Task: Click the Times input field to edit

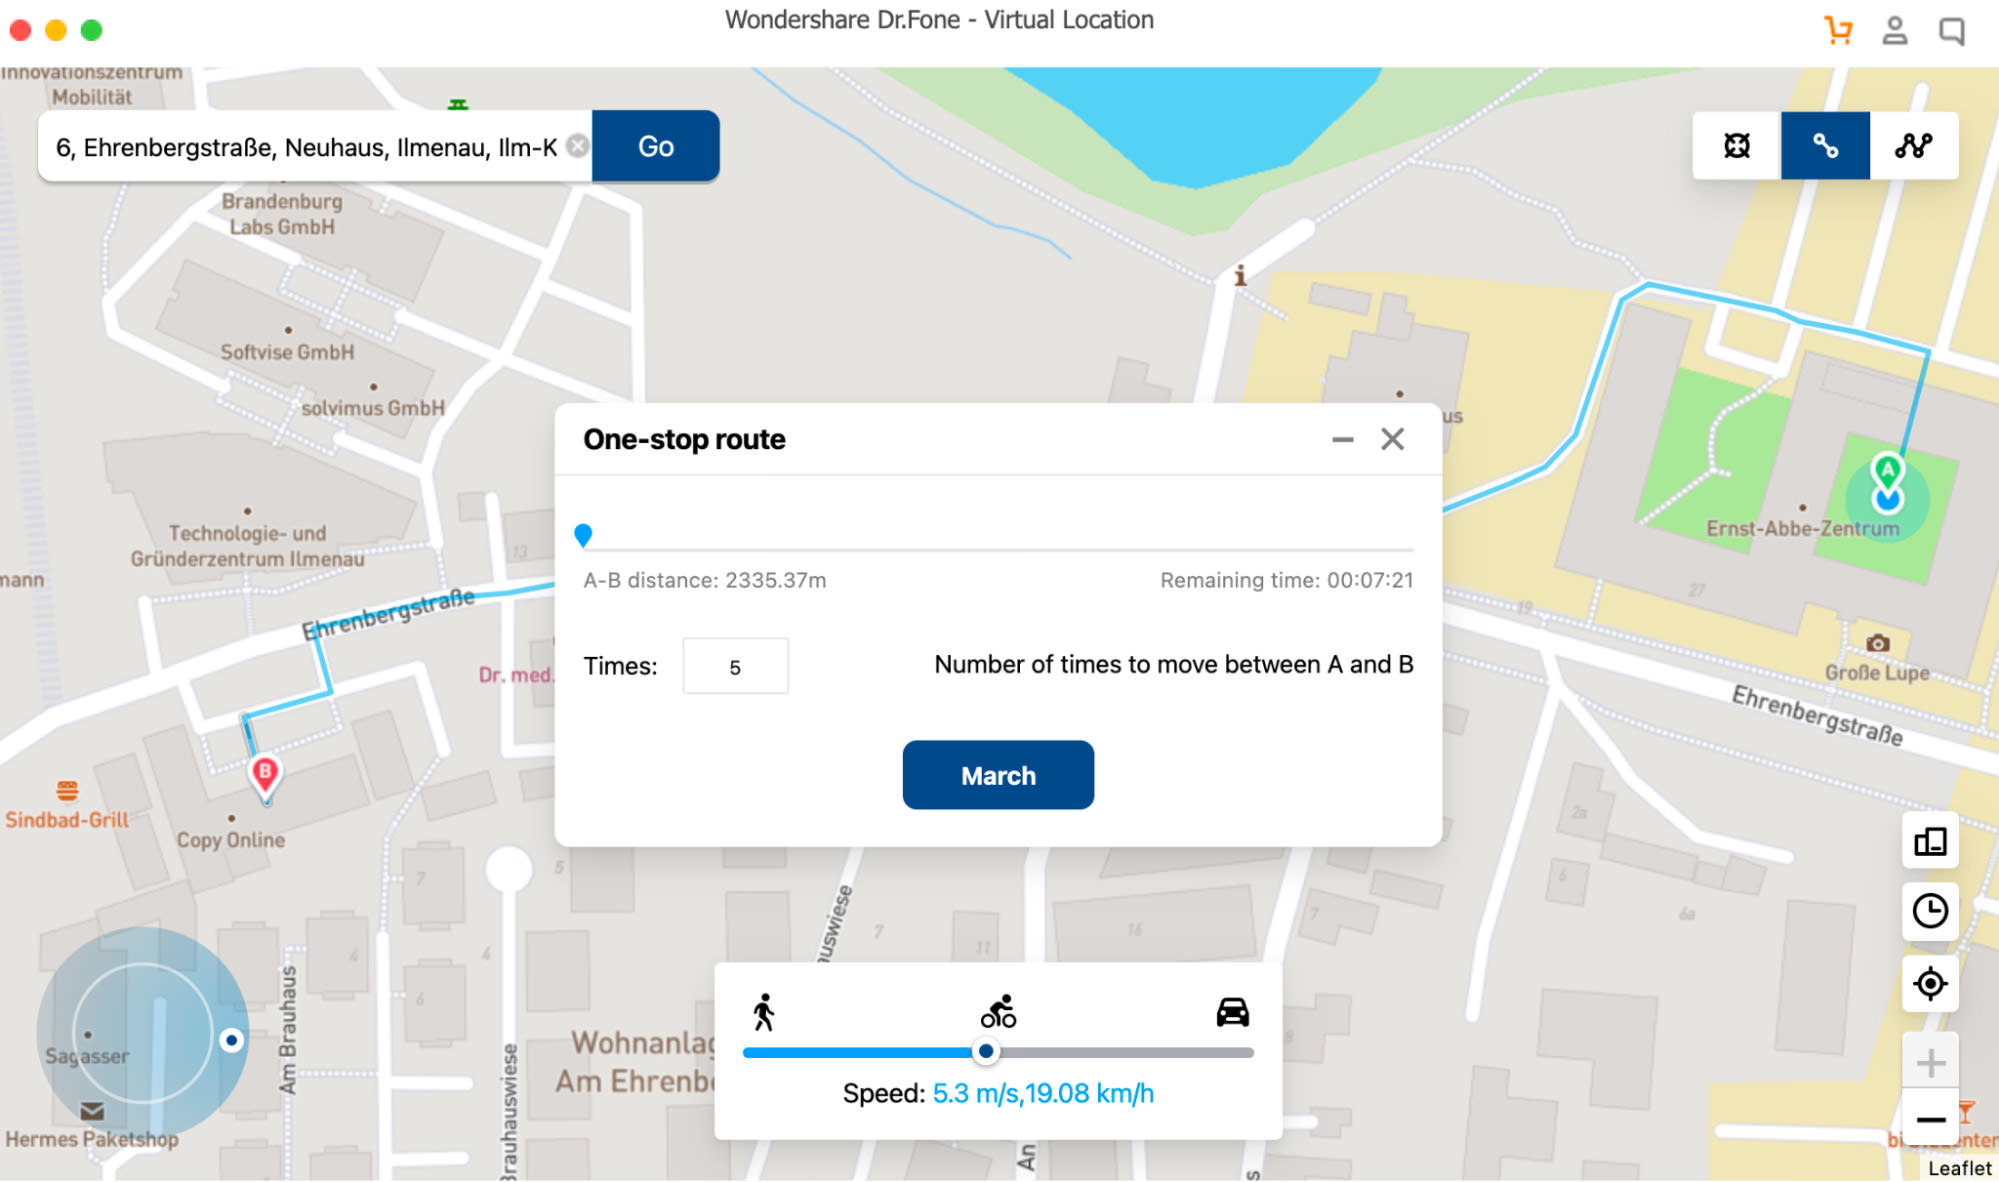Action: [733, 666]
